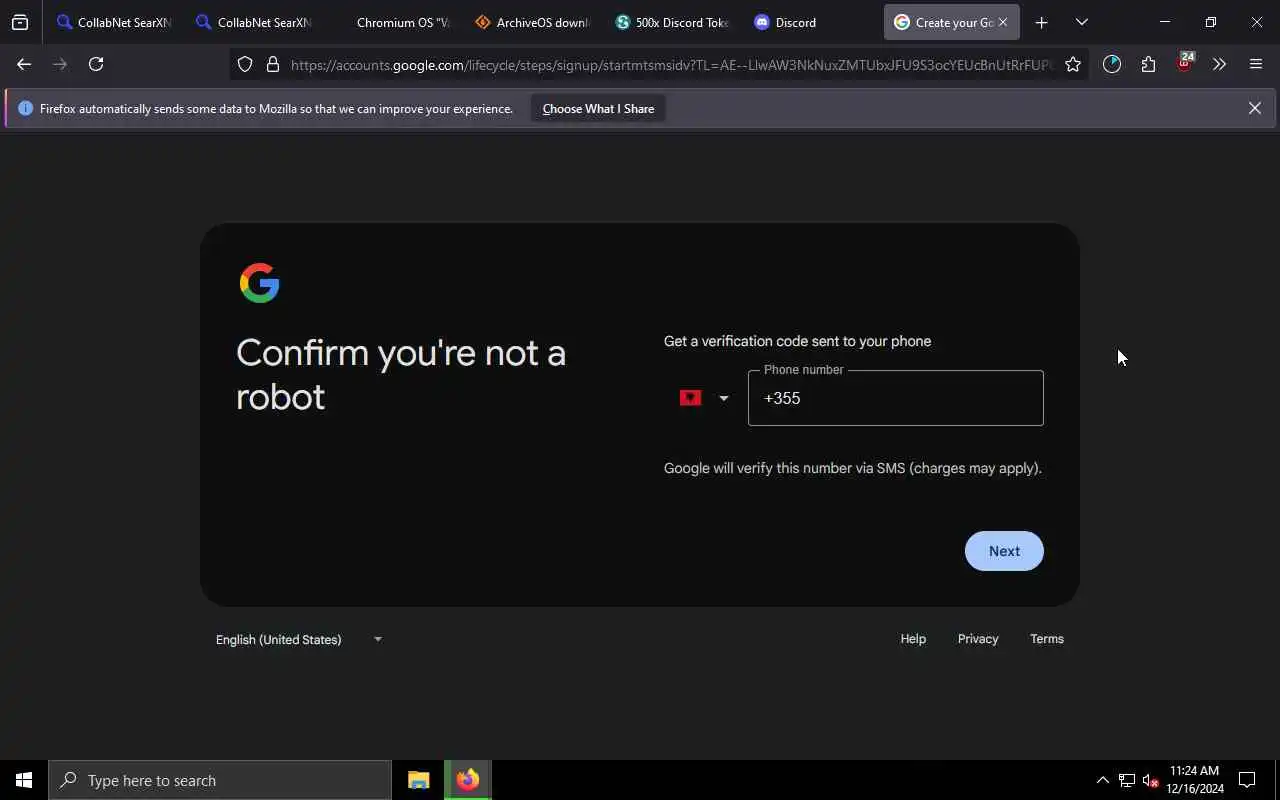Viewport: 1280px width, 800px height.
Task: Dismiss the Firefox data notification bar
Action: click(x=1254, y=108)
